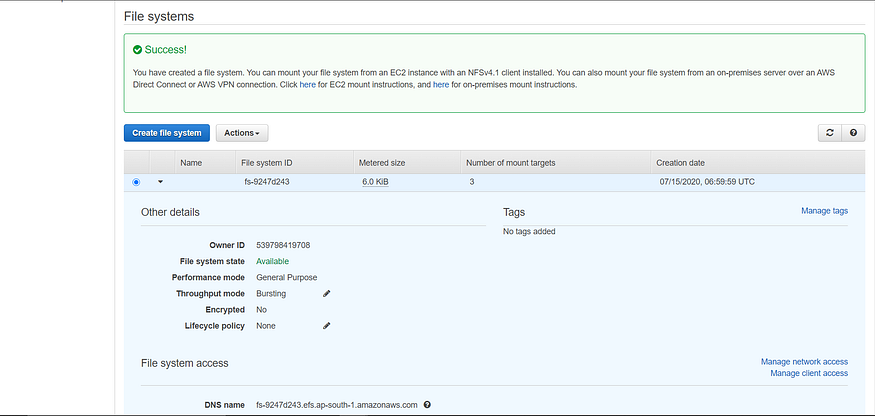Click the refresh file systems icon
Viewport: 875px width, 416px height.
coord(830,133)
